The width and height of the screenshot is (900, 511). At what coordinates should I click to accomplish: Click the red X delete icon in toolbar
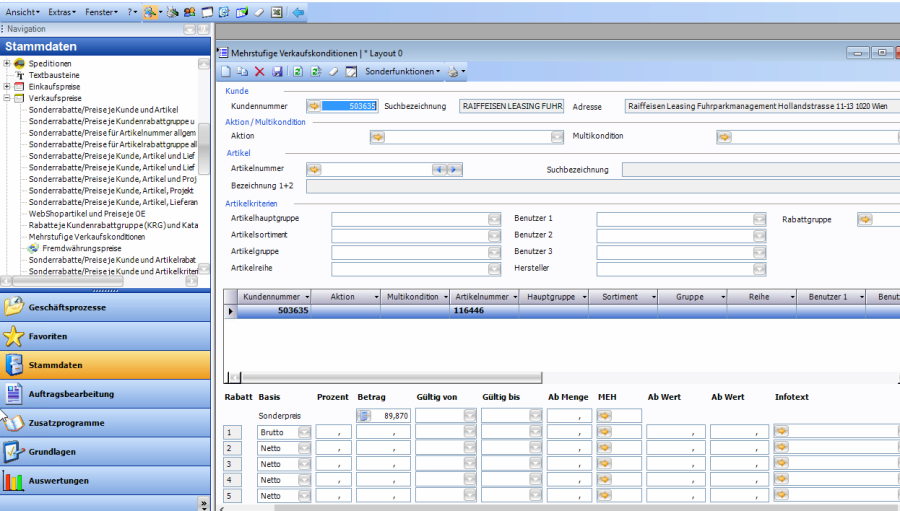pos(260,72)
